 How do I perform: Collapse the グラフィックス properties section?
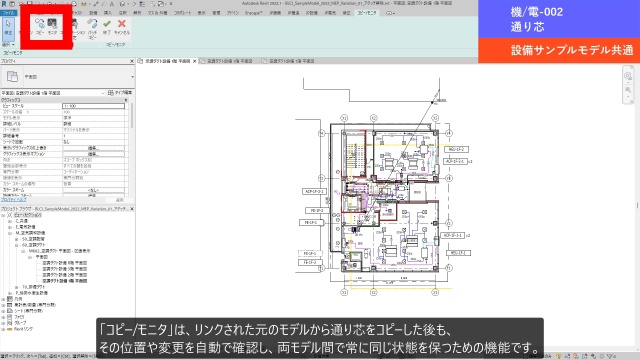(126, 100)
